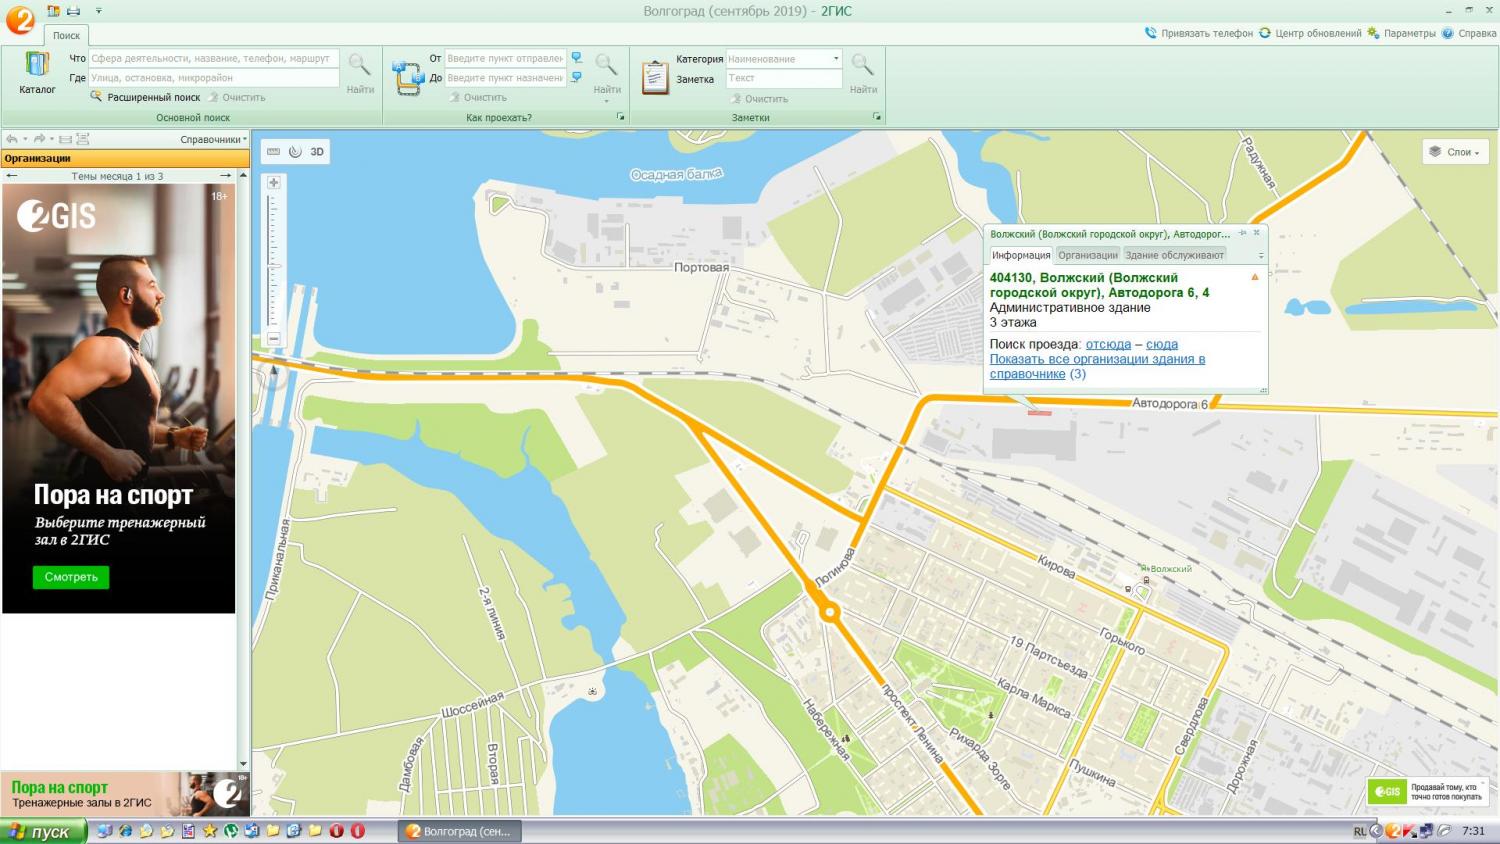1500x844 pixels.
Task: Click the system clock showing 7:31
Action: pos(1473,831)
